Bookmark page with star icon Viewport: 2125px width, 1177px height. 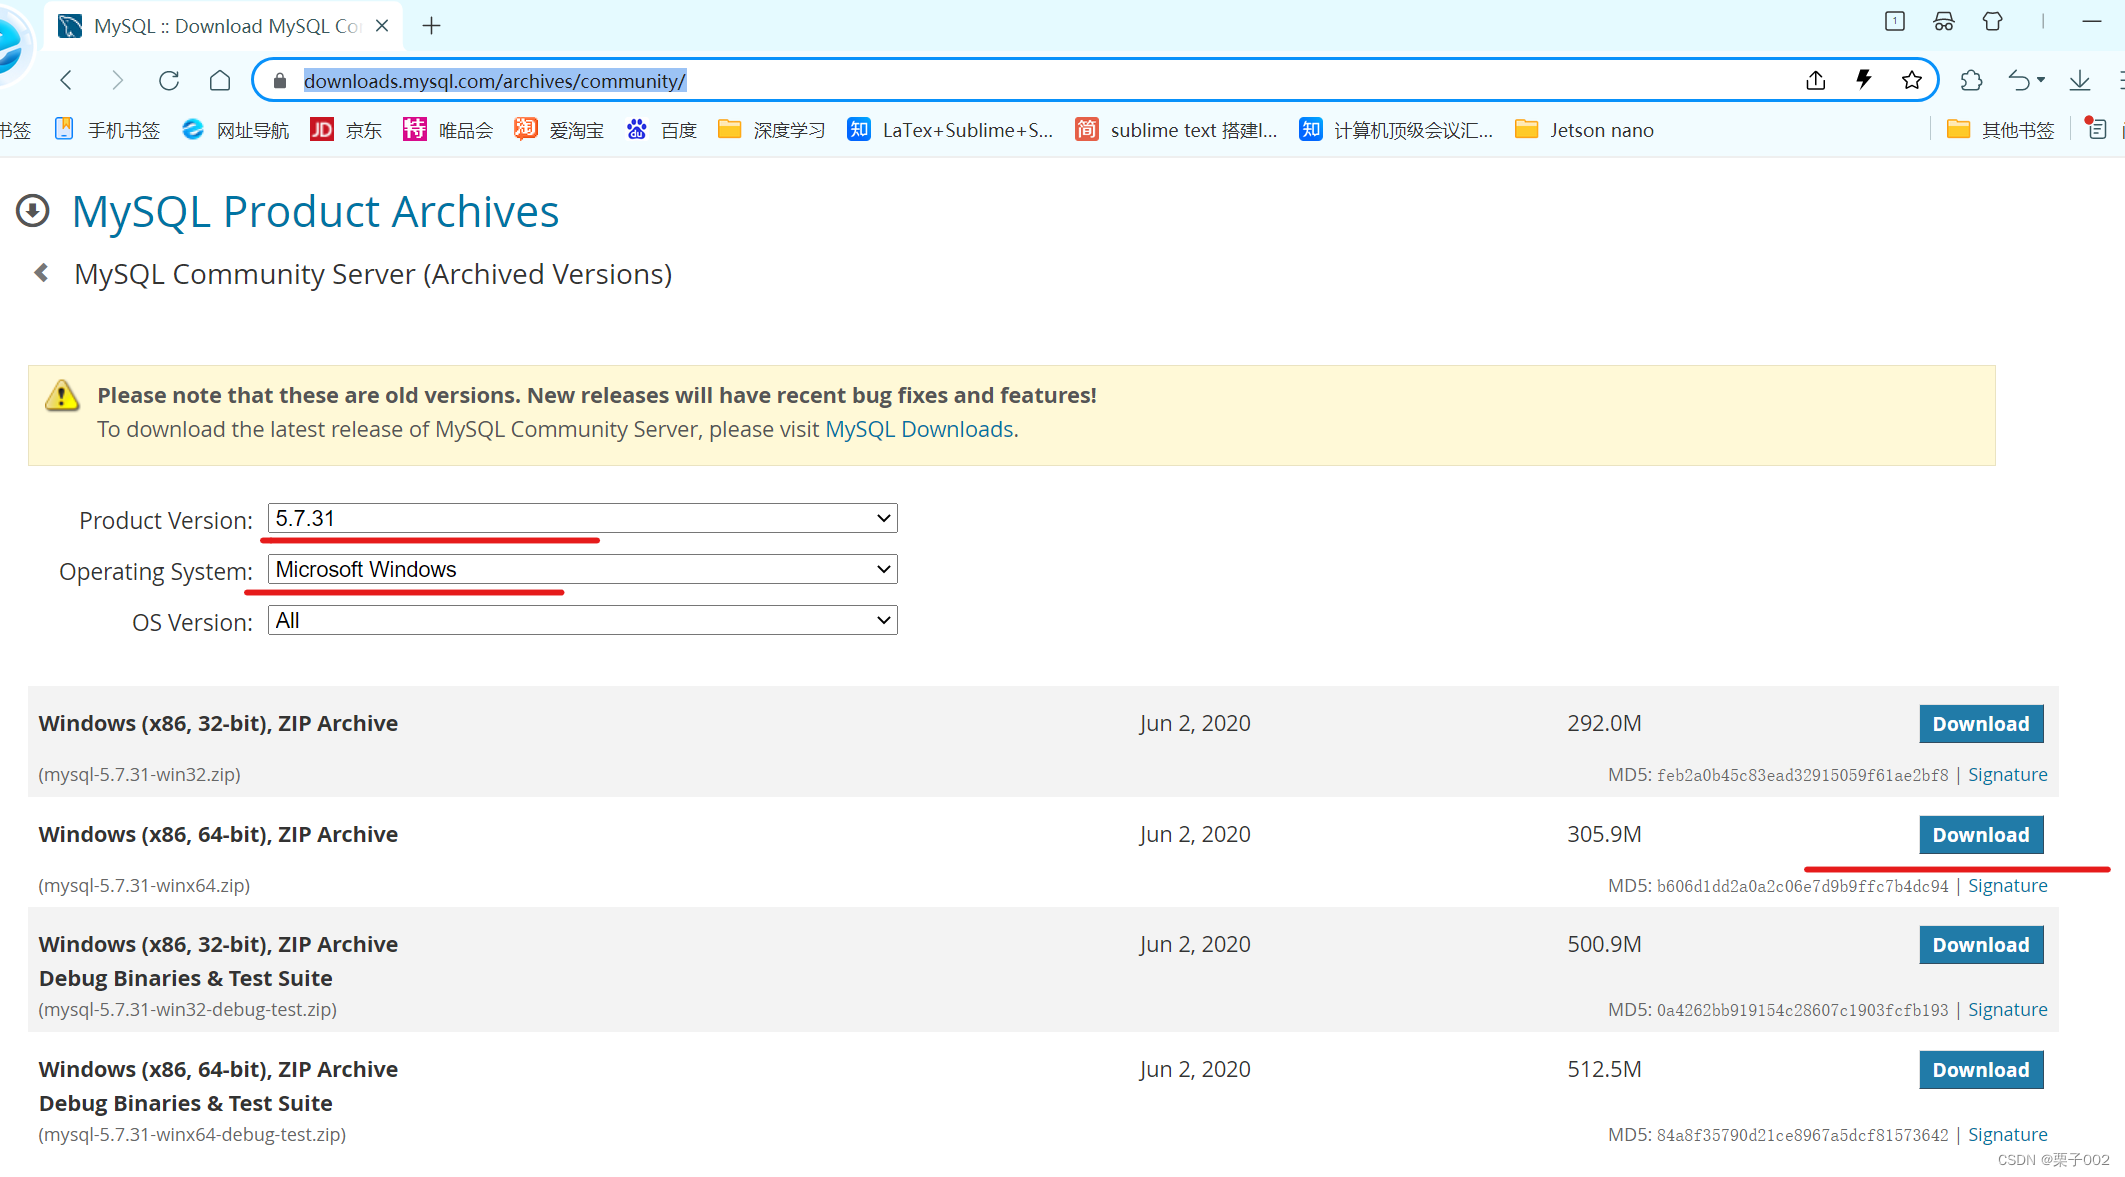click(x=1912, y=80)
